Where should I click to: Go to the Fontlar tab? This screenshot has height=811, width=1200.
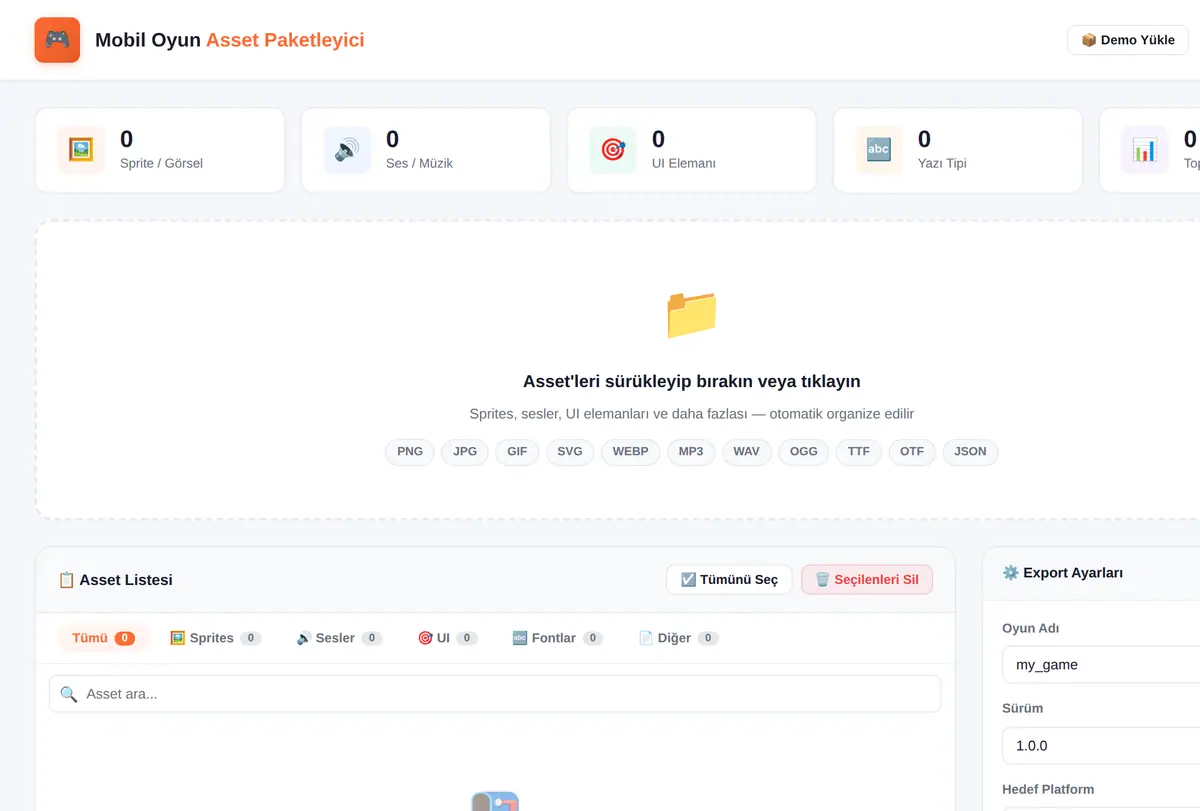[x=557, y=638]
